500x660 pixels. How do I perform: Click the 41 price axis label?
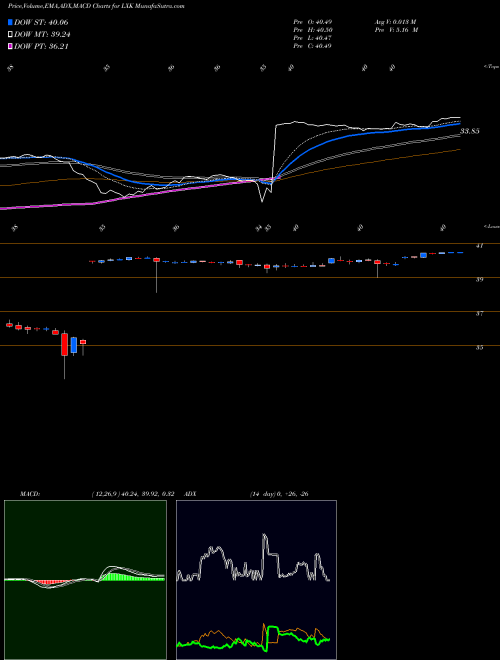pos(479,246)
